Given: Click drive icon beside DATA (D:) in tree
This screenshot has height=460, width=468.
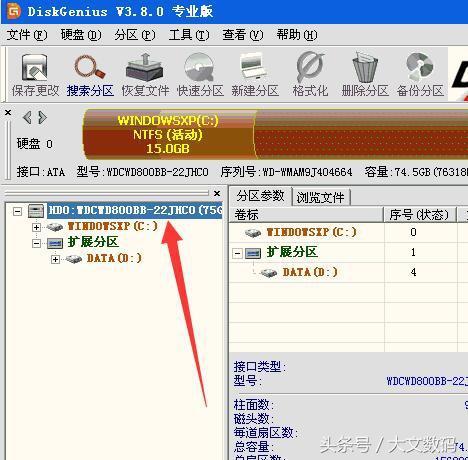Looking at the screenshot, I should point(74,259).
